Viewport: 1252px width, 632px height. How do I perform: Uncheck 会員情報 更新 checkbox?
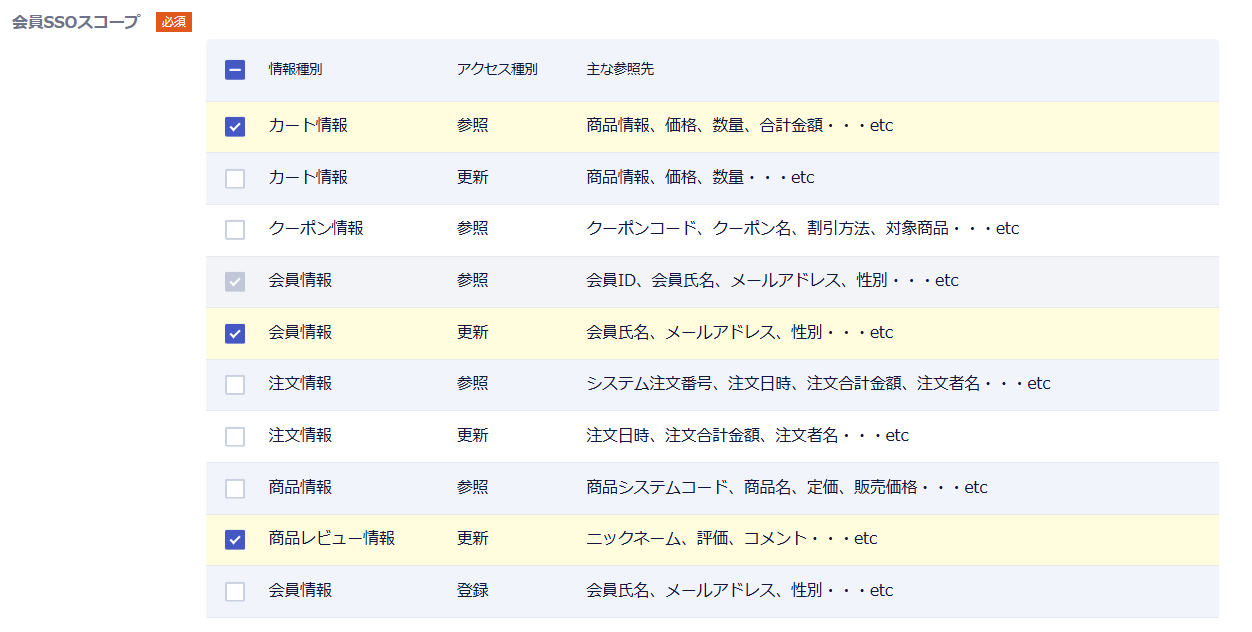coord(235,334)
